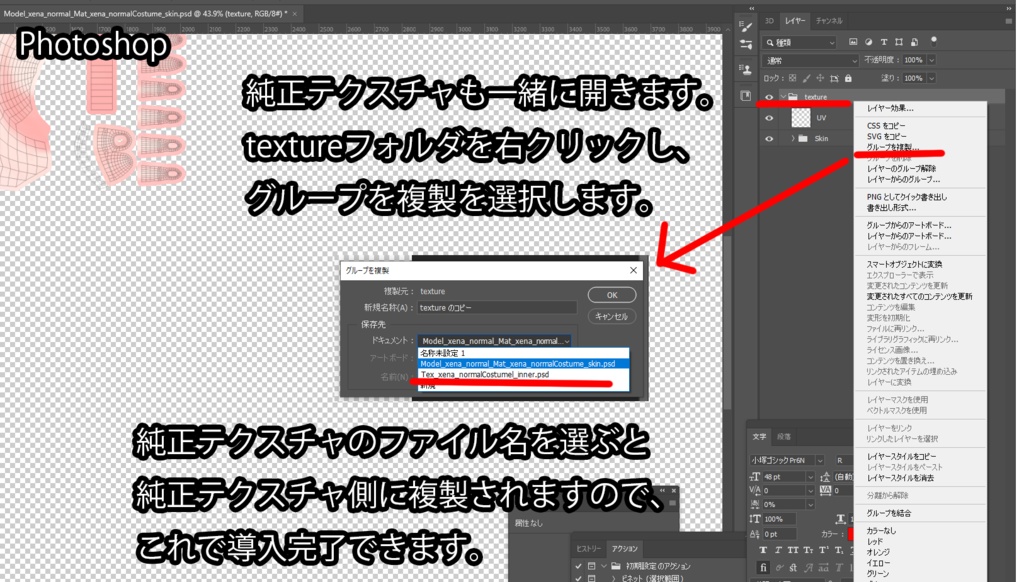1024x582 pixels.
Task: Open fill 塗り dropdown arrow
Action: [932, 78]
